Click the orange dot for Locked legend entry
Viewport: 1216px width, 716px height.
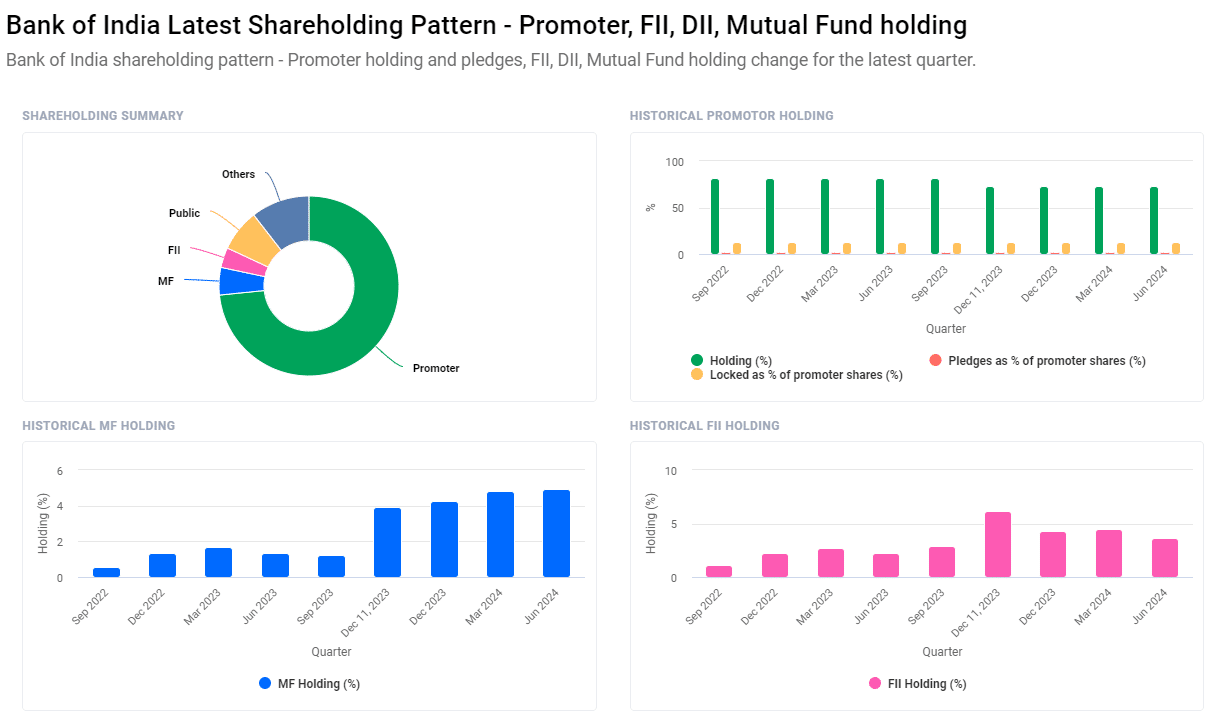coord(697,375)
